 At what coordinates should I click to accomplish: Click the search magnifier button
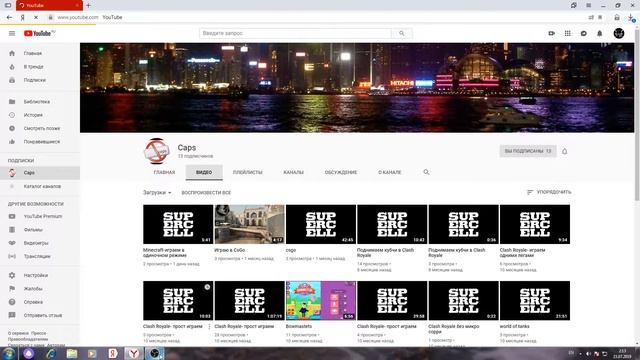click(x=402, y=33)
